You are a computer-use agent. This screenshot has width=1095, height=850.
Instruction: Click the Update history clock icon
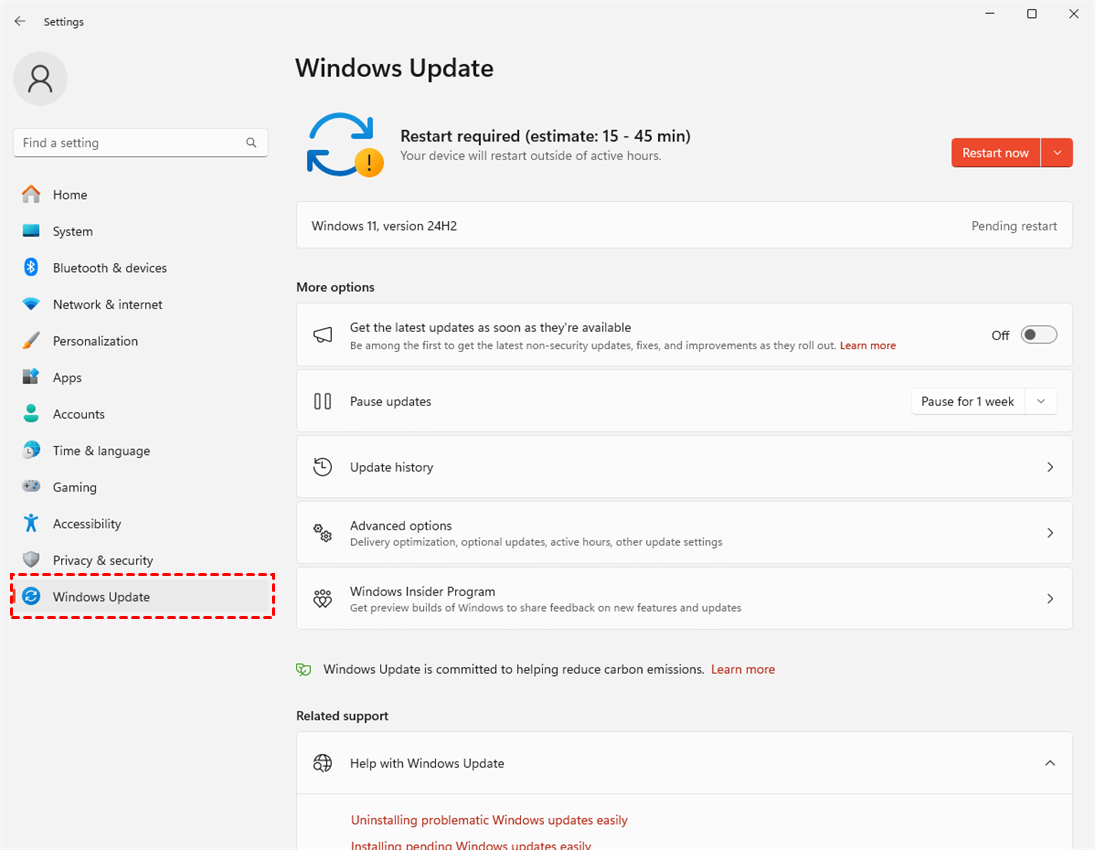click(x=322, y=467)
